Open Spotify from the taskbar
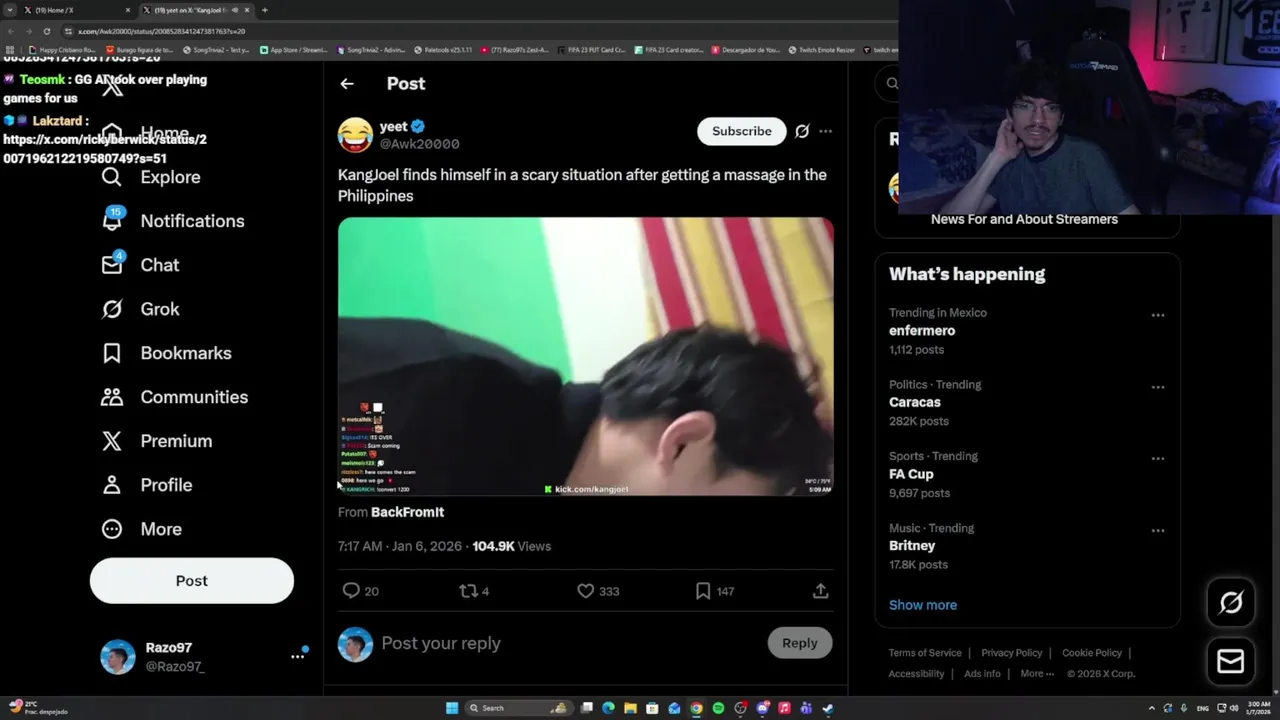Image resolution: width=1280 pixels, height=720 pixels. [718, 708]
